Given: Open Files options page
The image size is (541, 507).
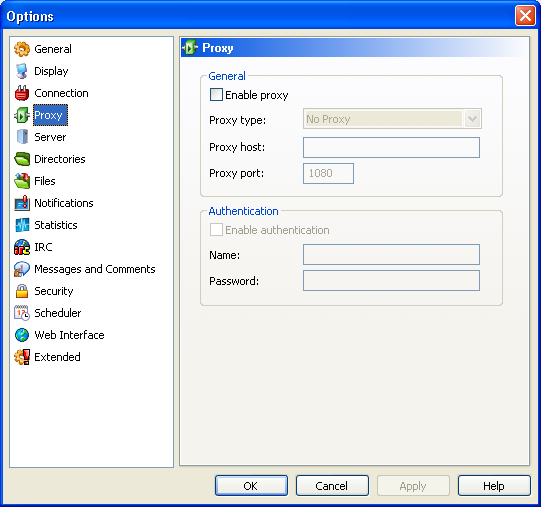Looking at the screenshot, I should click(45, 181).
